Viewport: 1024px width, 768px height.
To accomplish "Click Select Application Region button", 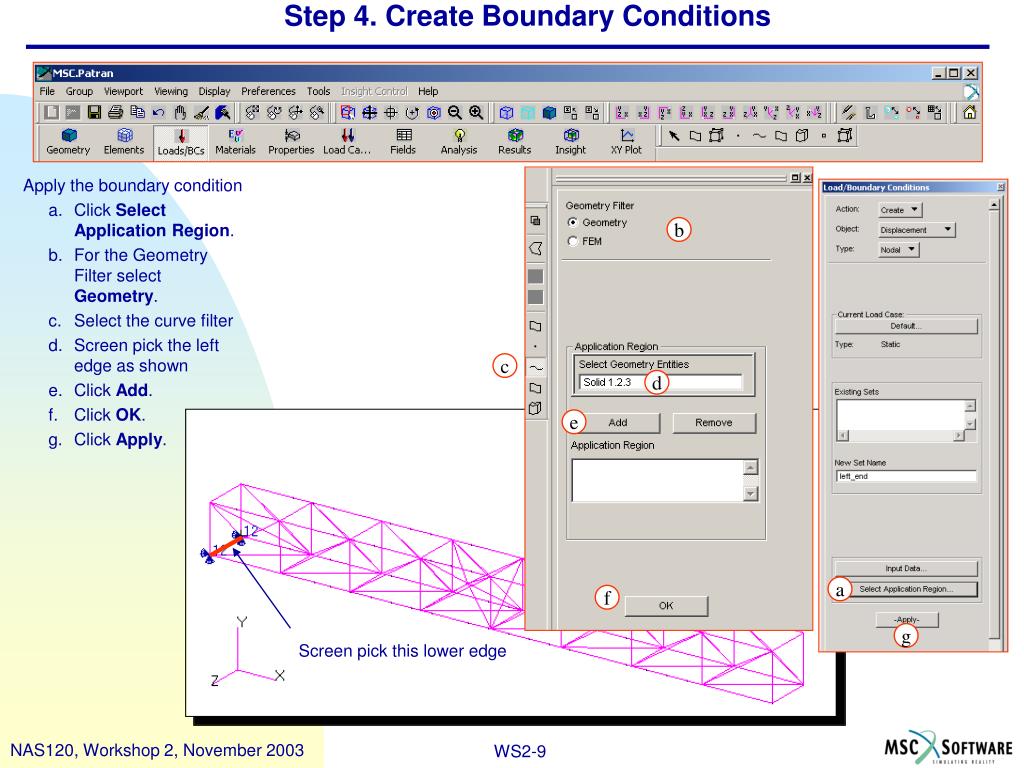I will pos(906,589).
